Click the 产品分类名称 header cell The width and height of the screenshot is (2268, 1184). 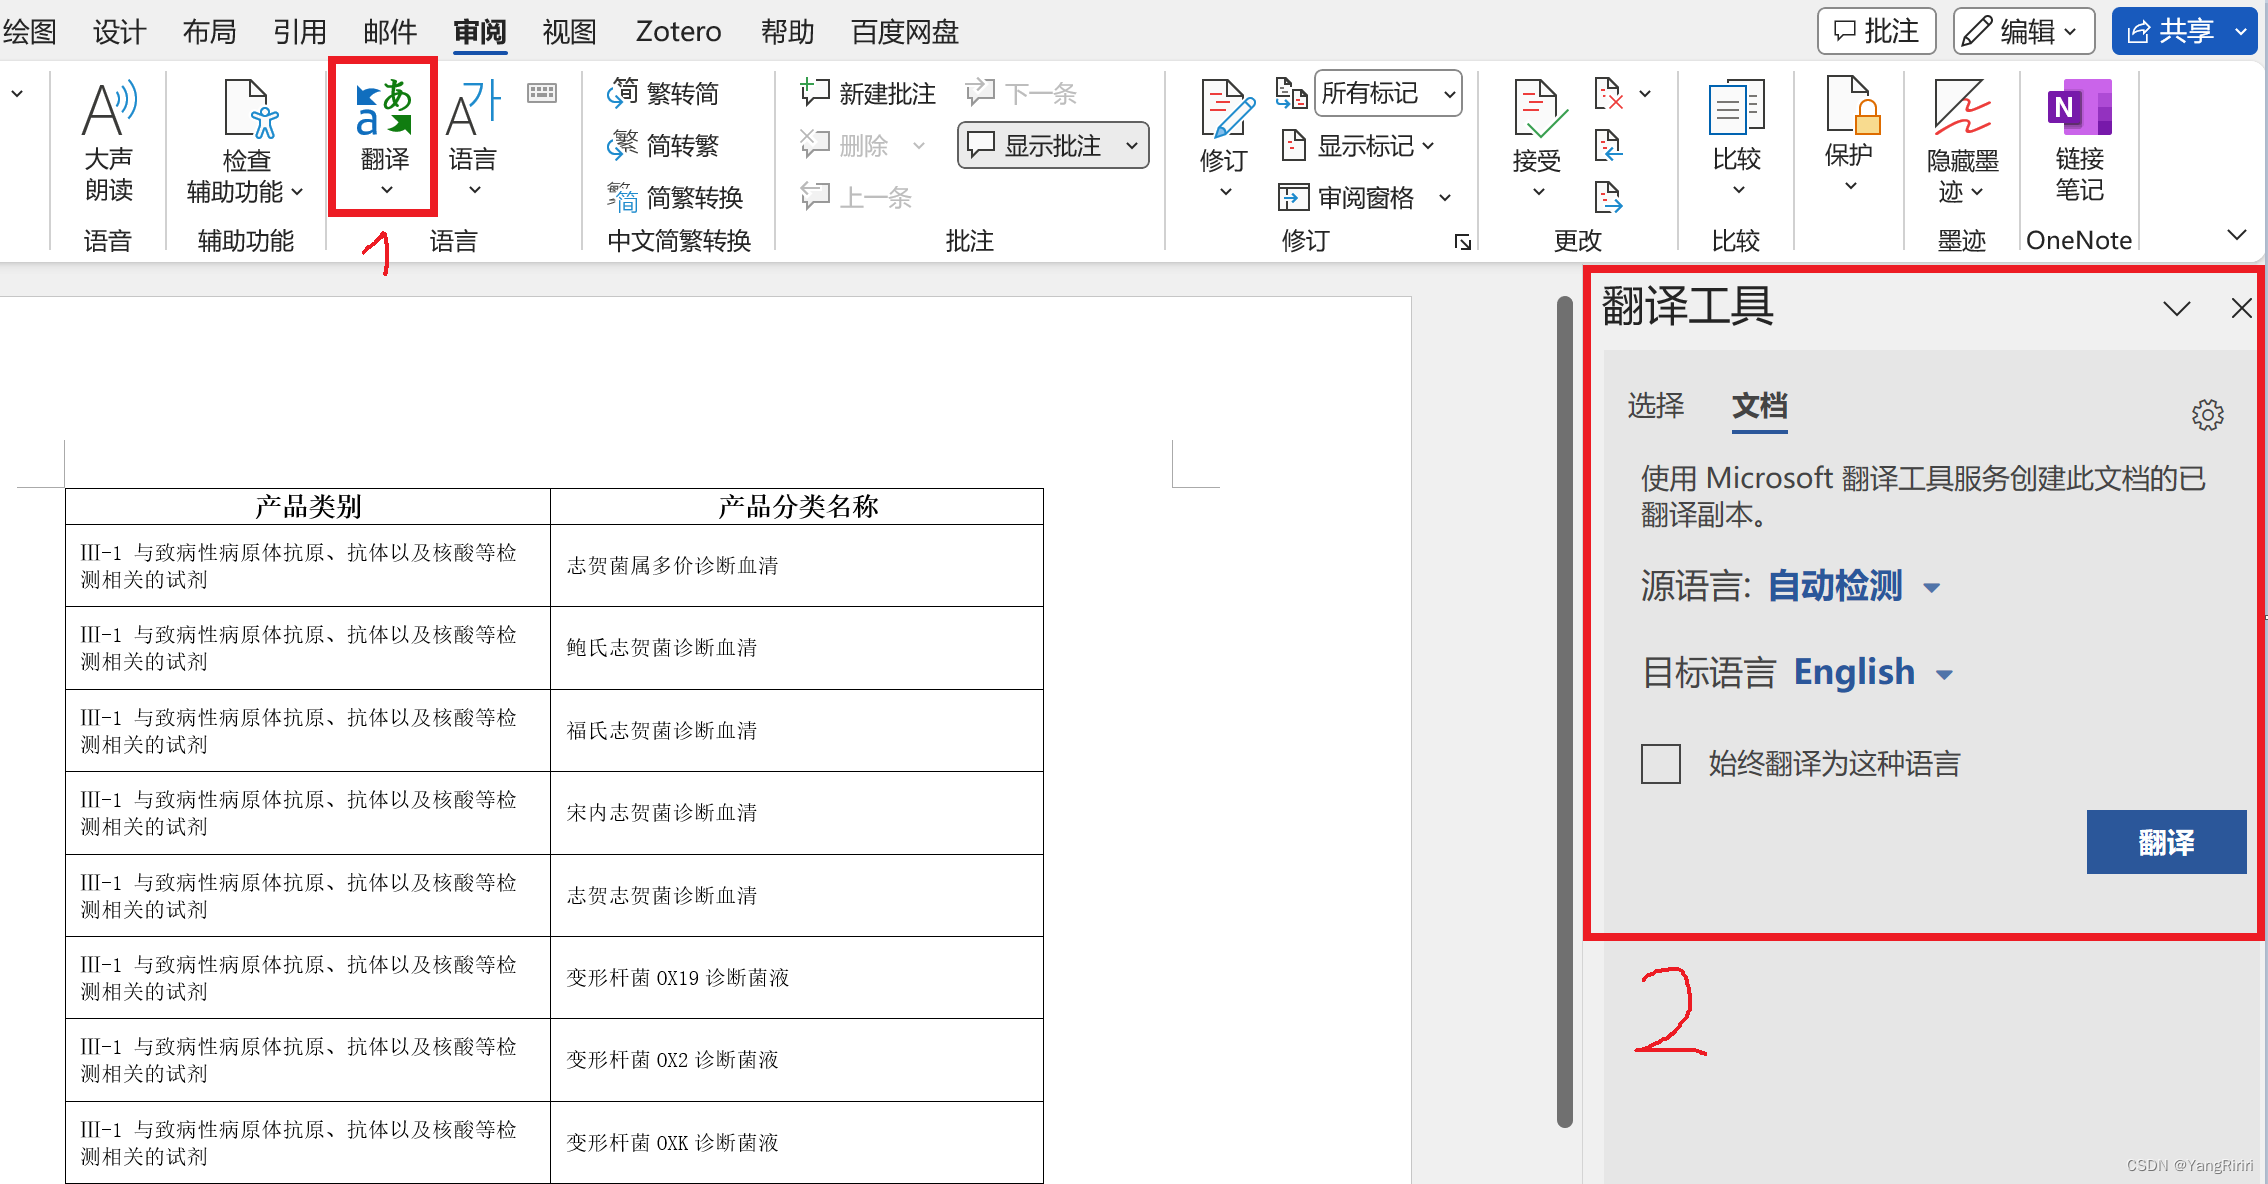point(797,507)
